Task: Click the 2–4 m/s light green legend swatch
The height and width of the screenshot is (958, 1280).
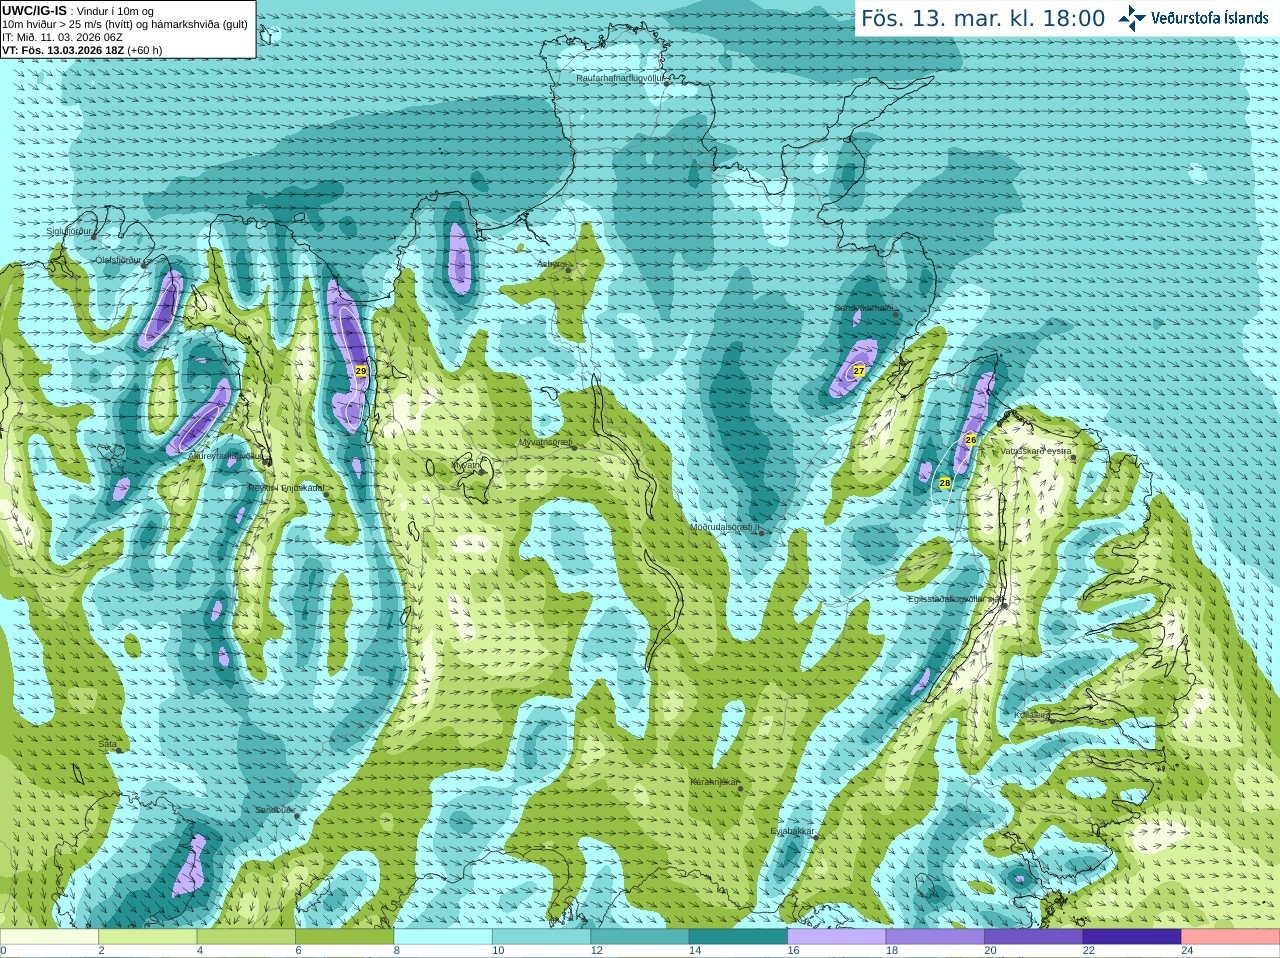Action: pos(148,937)
